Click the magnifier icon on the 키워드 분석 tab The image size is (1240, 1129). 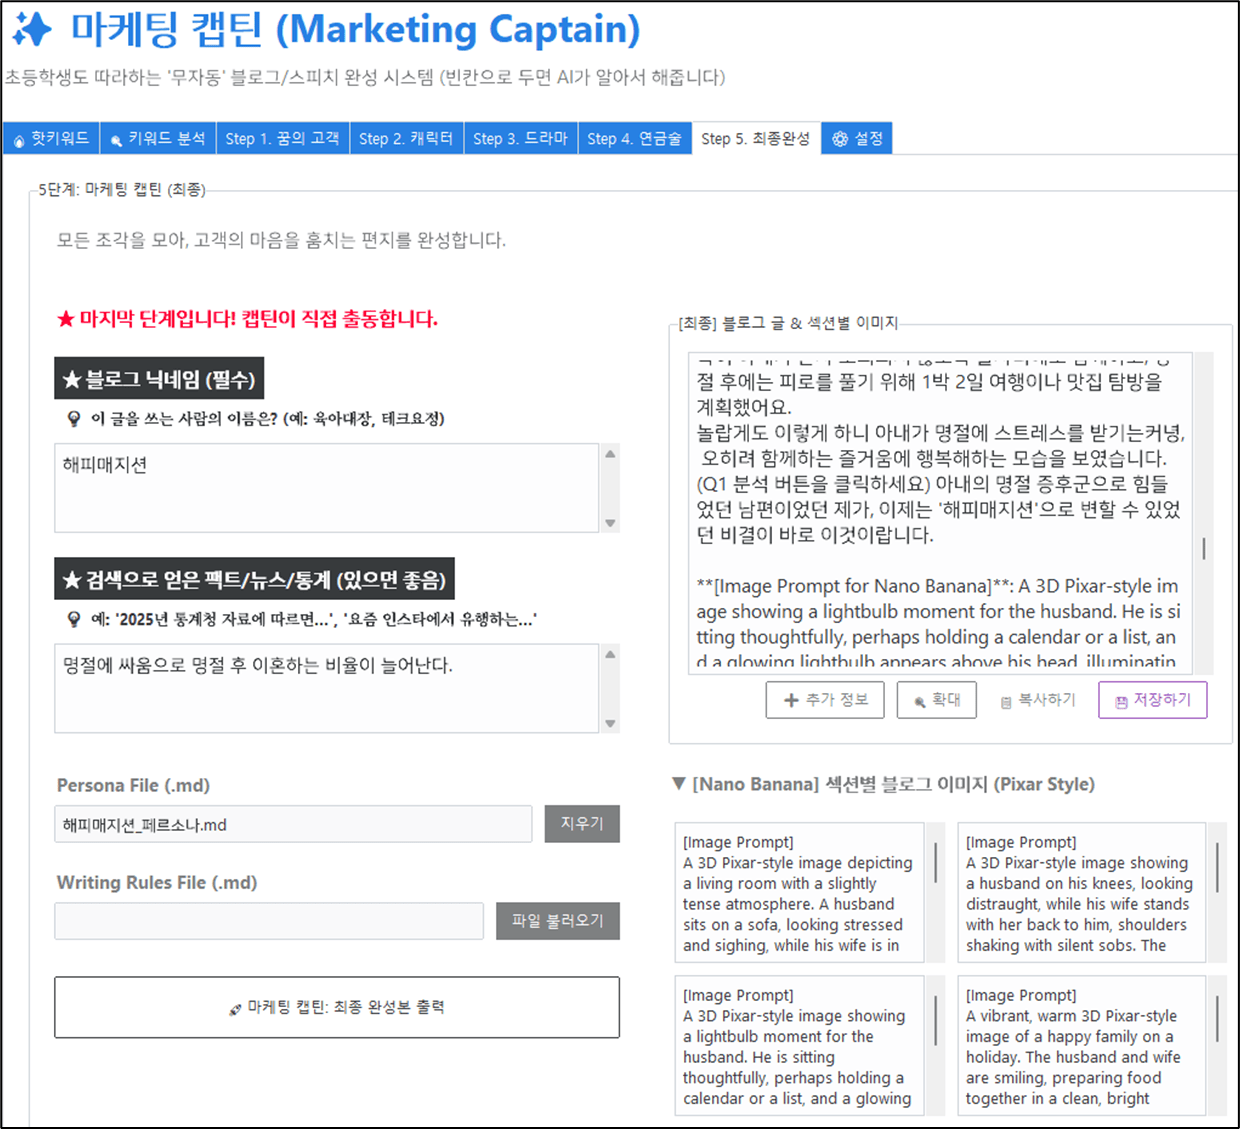[x=117, y=138]
